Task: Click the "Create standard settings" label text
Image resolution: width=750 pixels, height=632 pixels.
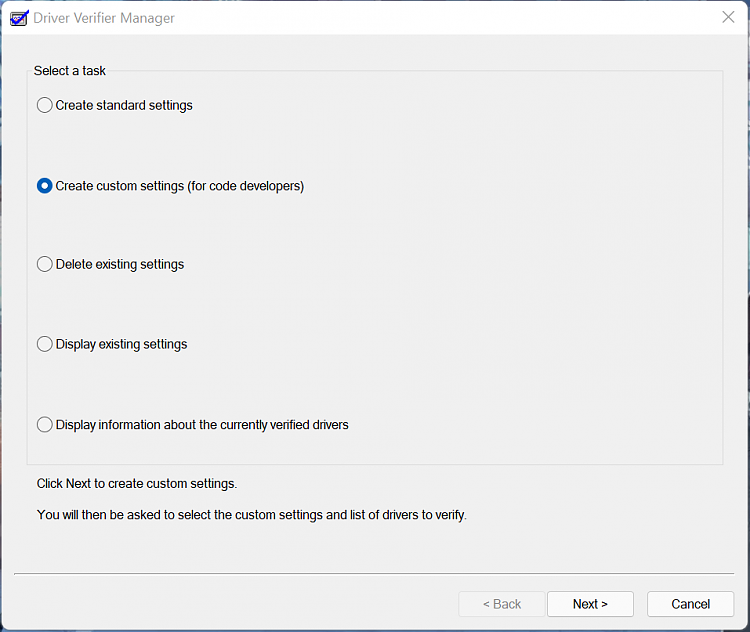Action: [124, 105]
